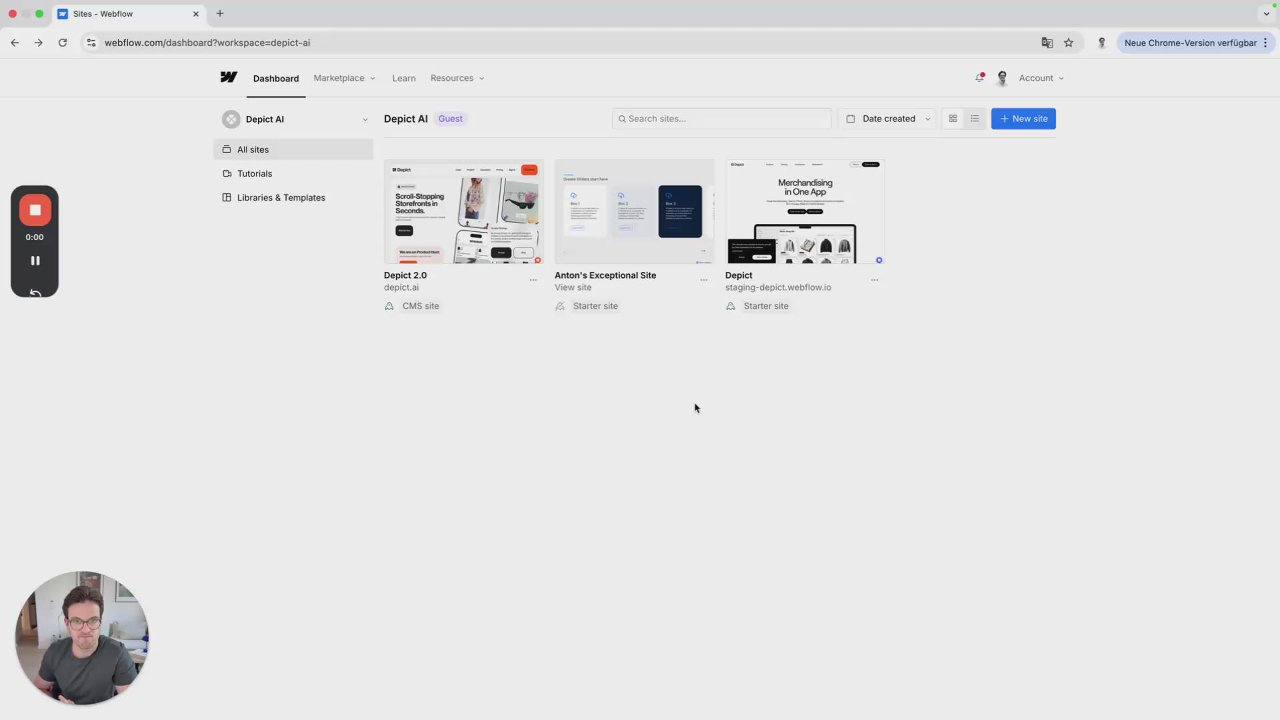
Task: Click the Anton's Exceptional Site title
Action: tap(605, 275)
